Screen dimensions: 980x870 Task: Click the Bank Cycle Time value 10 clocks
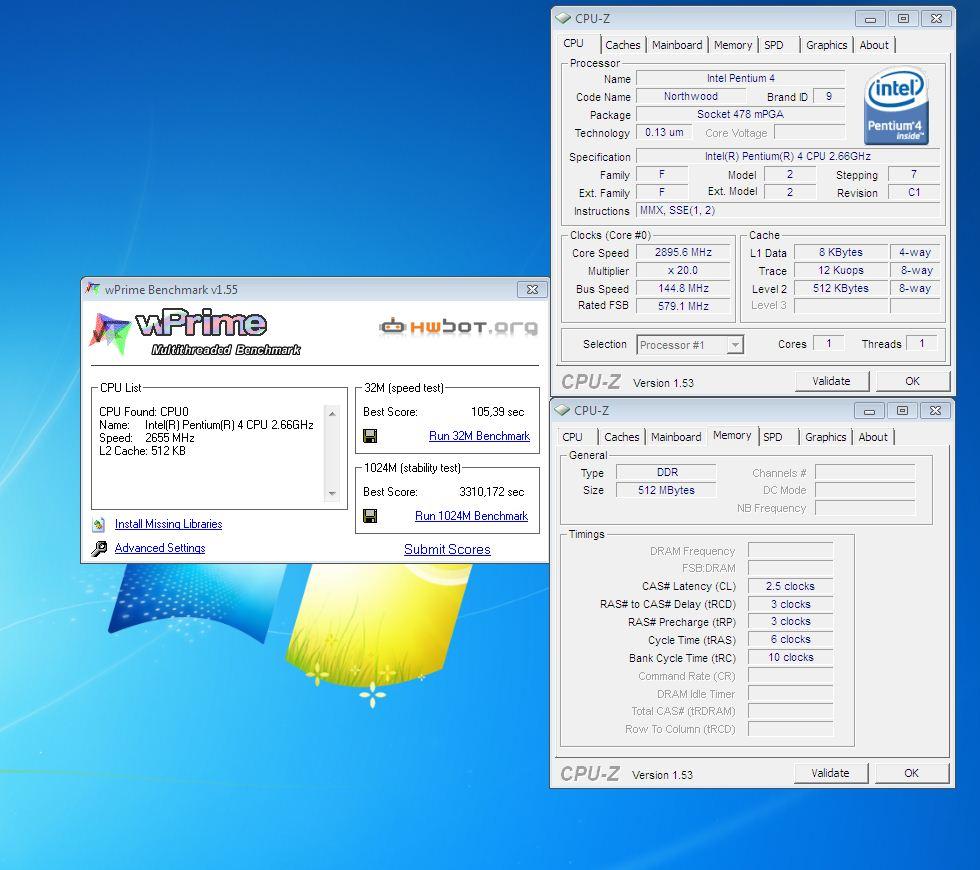pos(791,658)
